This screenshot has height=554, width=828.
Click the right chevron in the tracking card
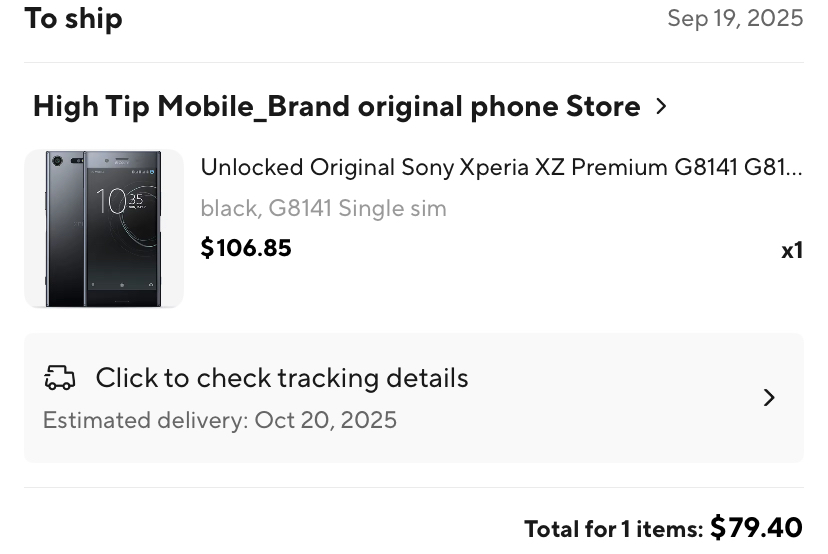point(769,398)
